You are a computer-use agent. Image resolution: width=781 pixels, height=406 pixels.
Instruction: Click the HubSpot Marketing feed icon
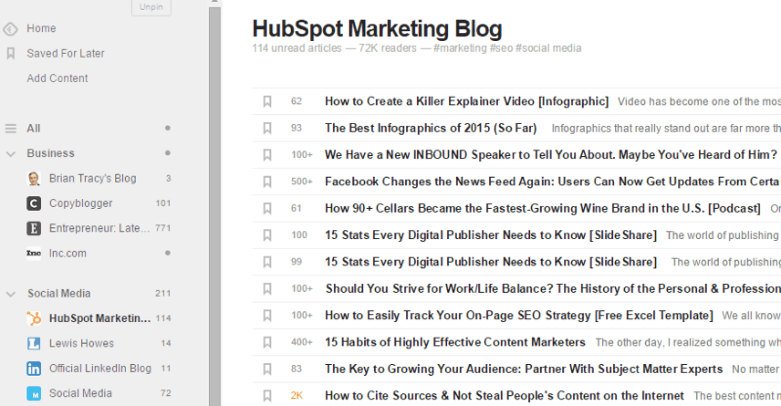[x=33, y=318]
